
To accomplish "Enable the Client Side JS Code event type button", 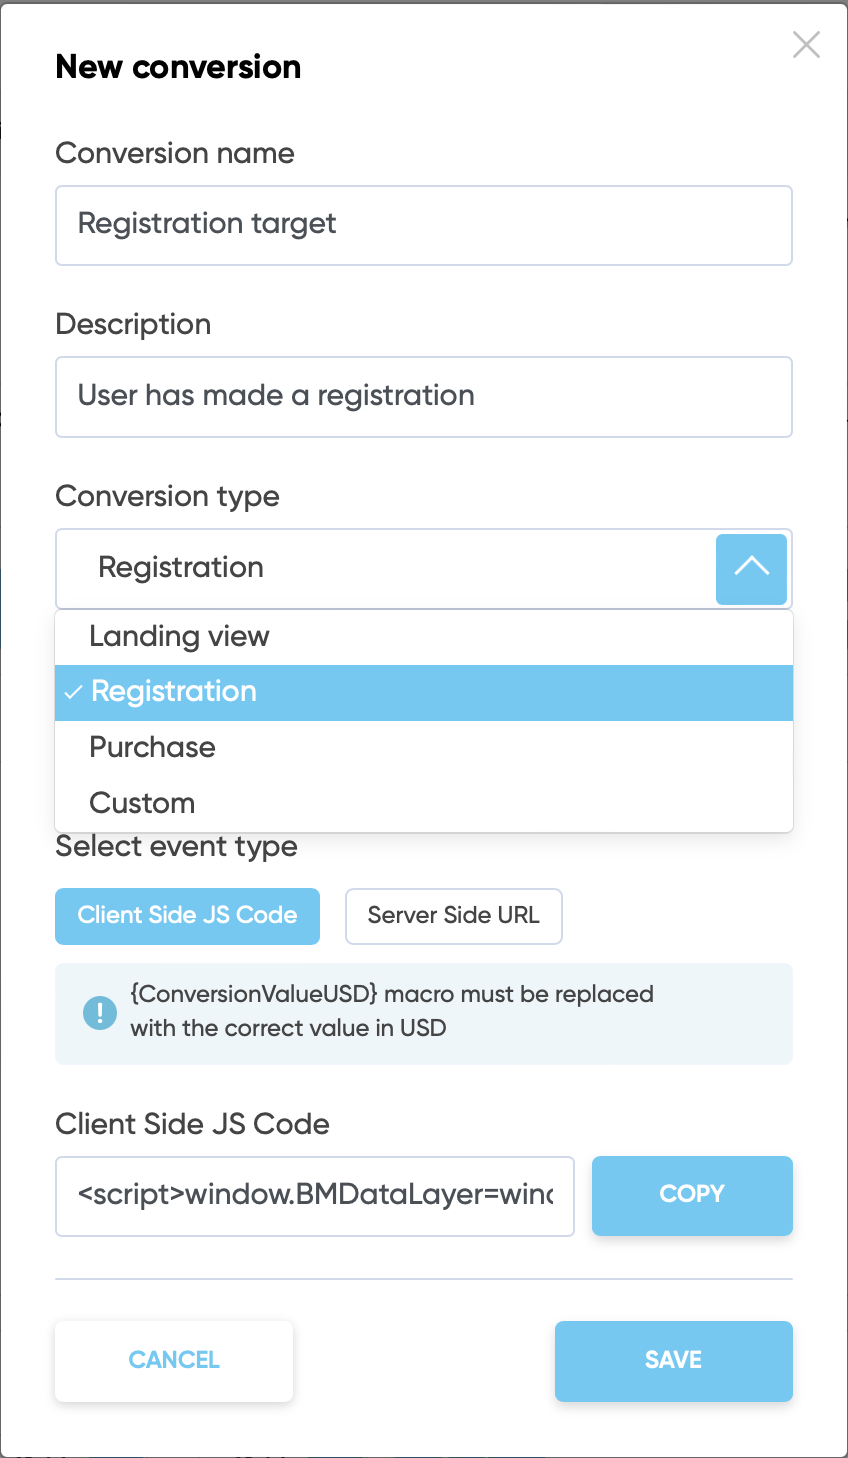I will pyautogui.click(x=187, y=916).
